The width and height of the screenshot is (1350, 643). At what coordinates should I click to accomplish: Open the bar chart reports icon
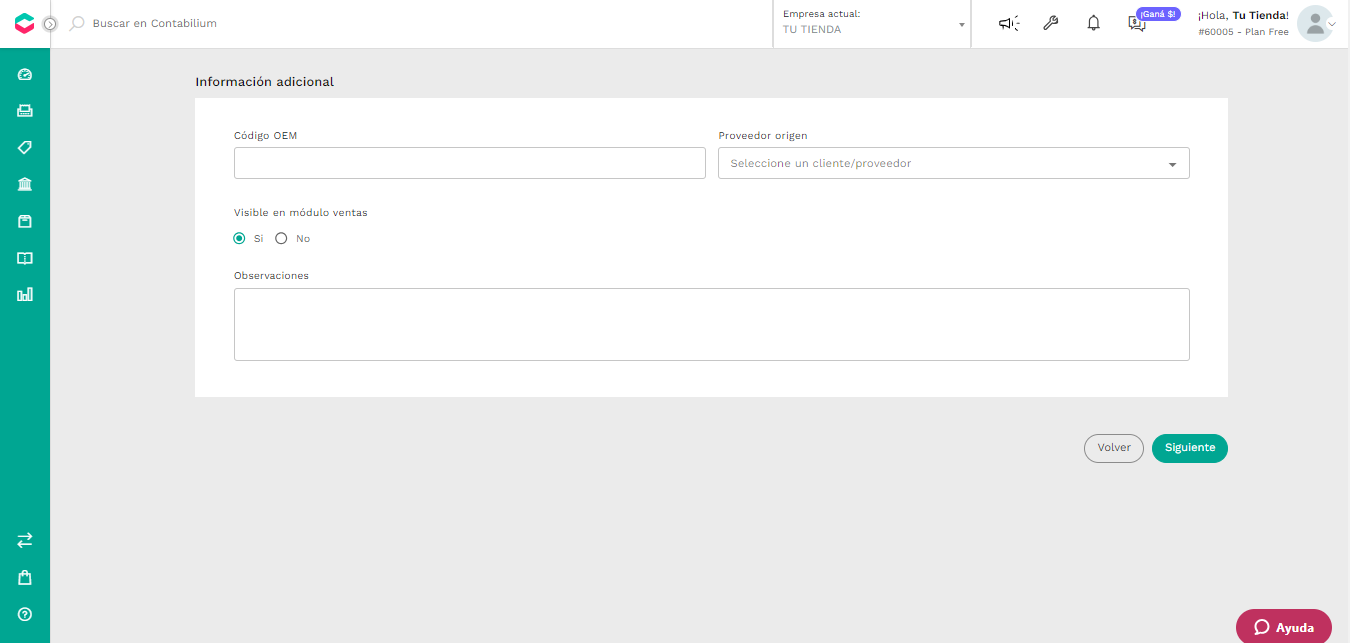click(25, 294)
